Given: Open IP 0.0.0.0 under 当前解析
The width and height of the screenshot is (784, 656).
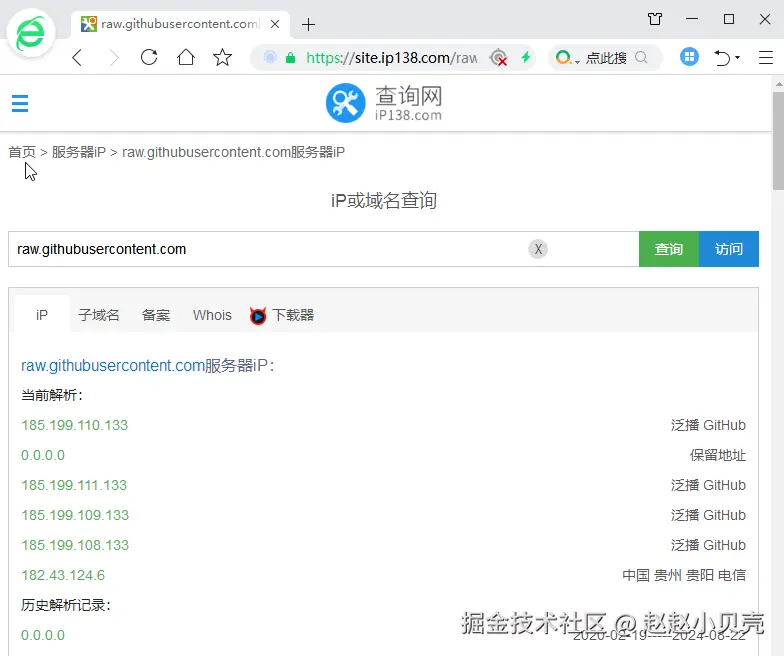Looking at the screenshot, I should point(43,455).
